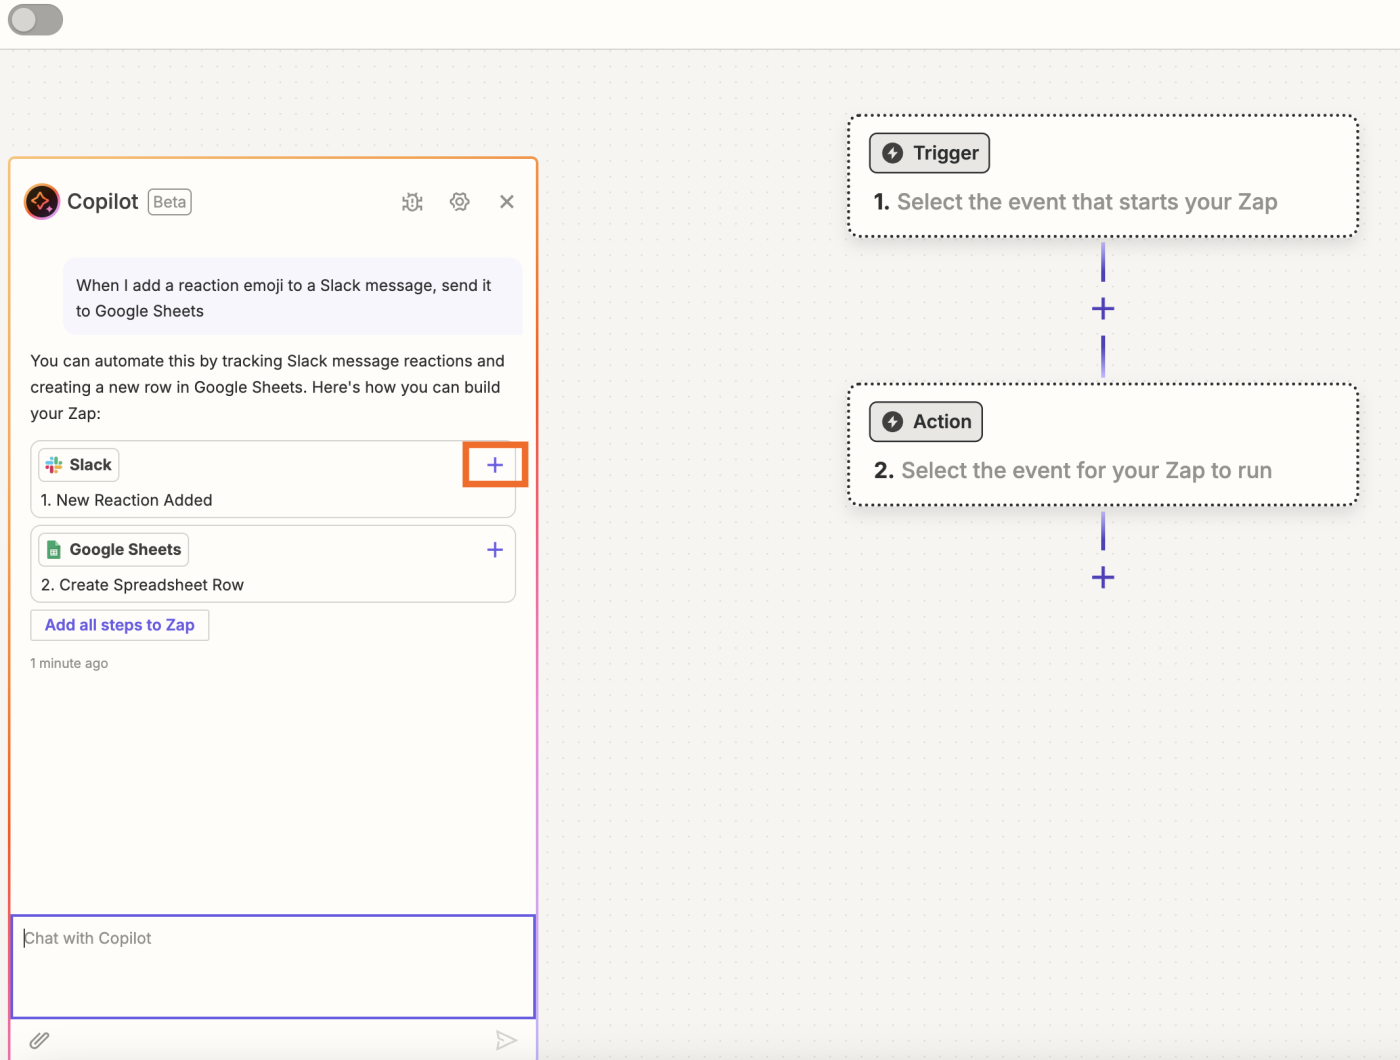Click the '1 minute ago' timestamp
The width and height of the screenshot is (1400, 1060).
point(69,663)
